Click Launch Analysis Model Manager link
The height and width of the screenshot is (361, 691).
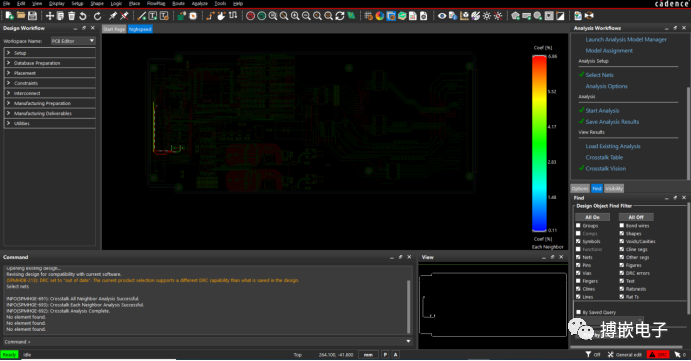pyautogui.click(x=626, y=40)
